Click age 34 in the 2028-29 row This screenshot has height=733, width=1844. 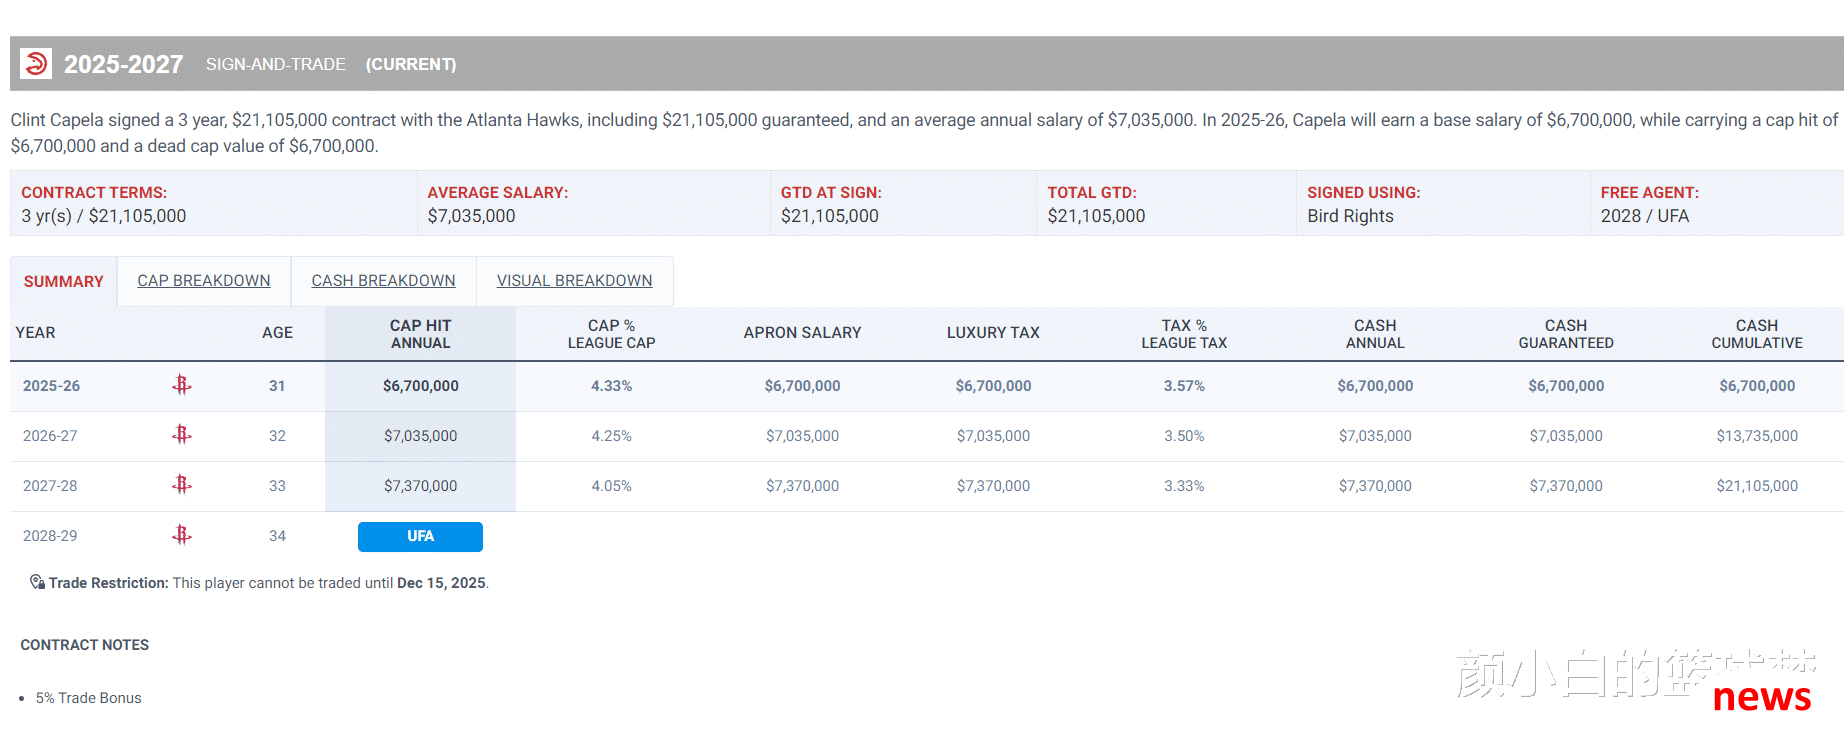pos(277,536)
